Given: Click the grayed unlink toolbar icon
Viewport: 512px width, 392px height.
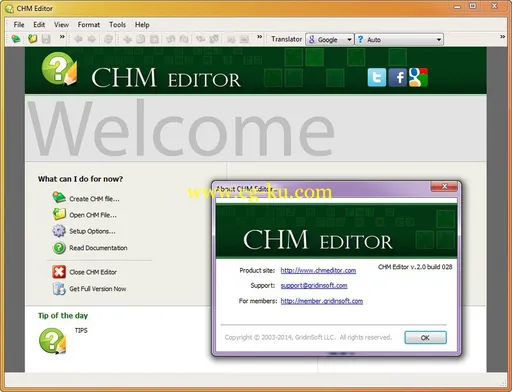Looking at the screenshot, I should pyautogui.click(x=214, y=39).
